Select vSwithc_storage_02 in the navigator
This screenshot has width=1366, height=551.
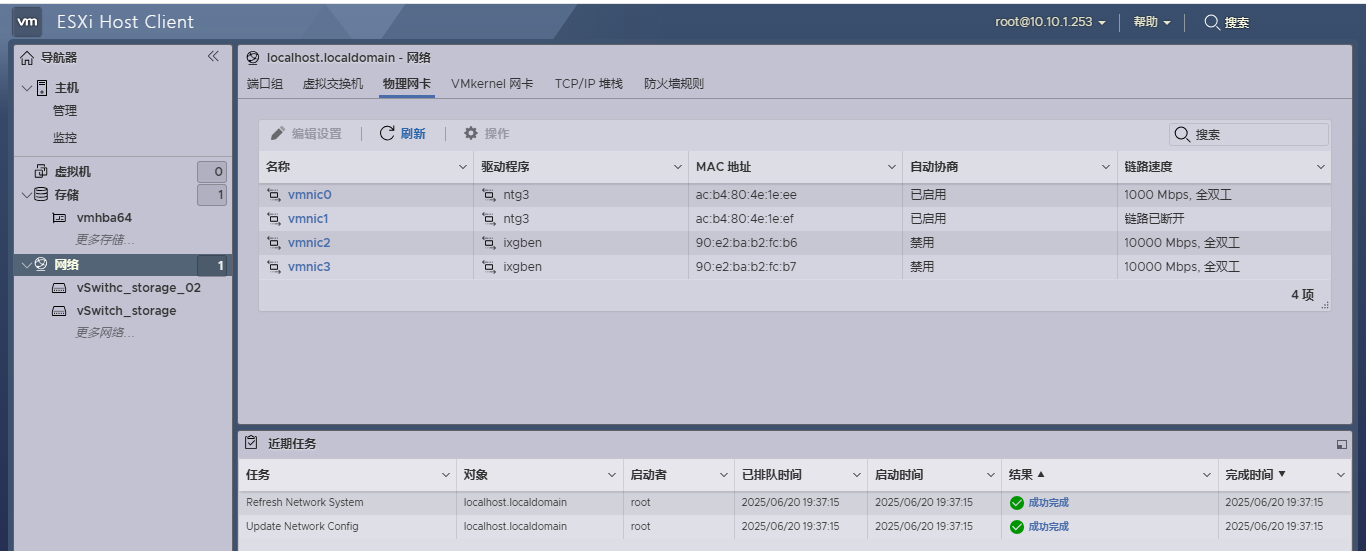click(138, 288)
